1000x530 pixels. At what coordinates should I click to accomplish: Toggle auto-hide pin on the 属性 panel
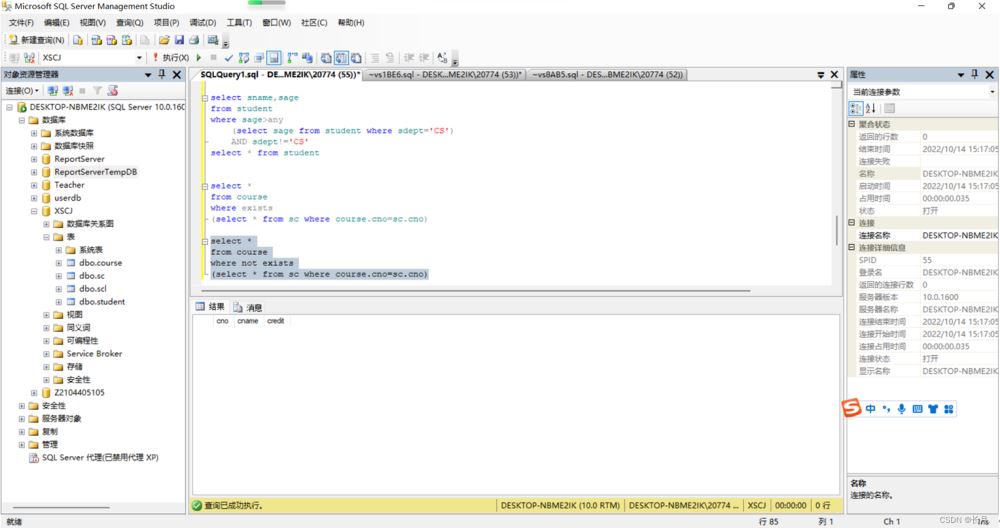[974, 75]
